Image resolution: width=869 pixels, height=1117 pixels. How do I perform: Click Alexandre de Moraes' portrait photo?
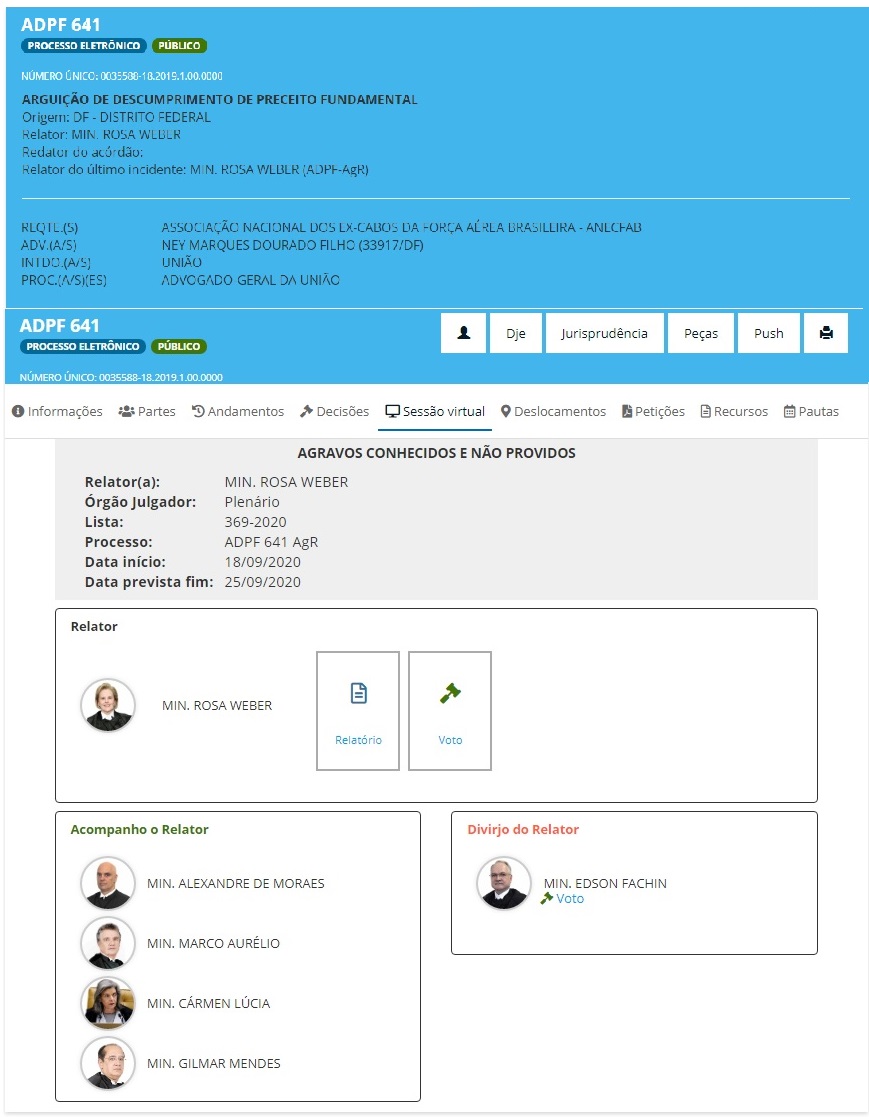point(108,883)
